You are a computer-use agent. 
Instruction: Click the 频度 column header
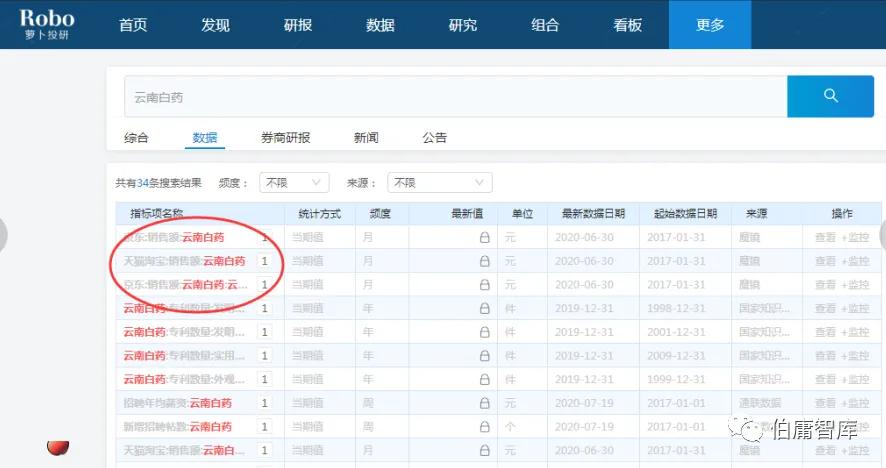point(380,214)
